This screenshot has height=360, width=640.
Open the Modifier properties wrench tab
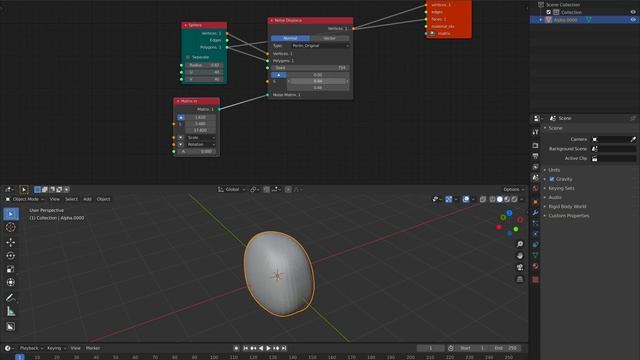click(535, 213)
